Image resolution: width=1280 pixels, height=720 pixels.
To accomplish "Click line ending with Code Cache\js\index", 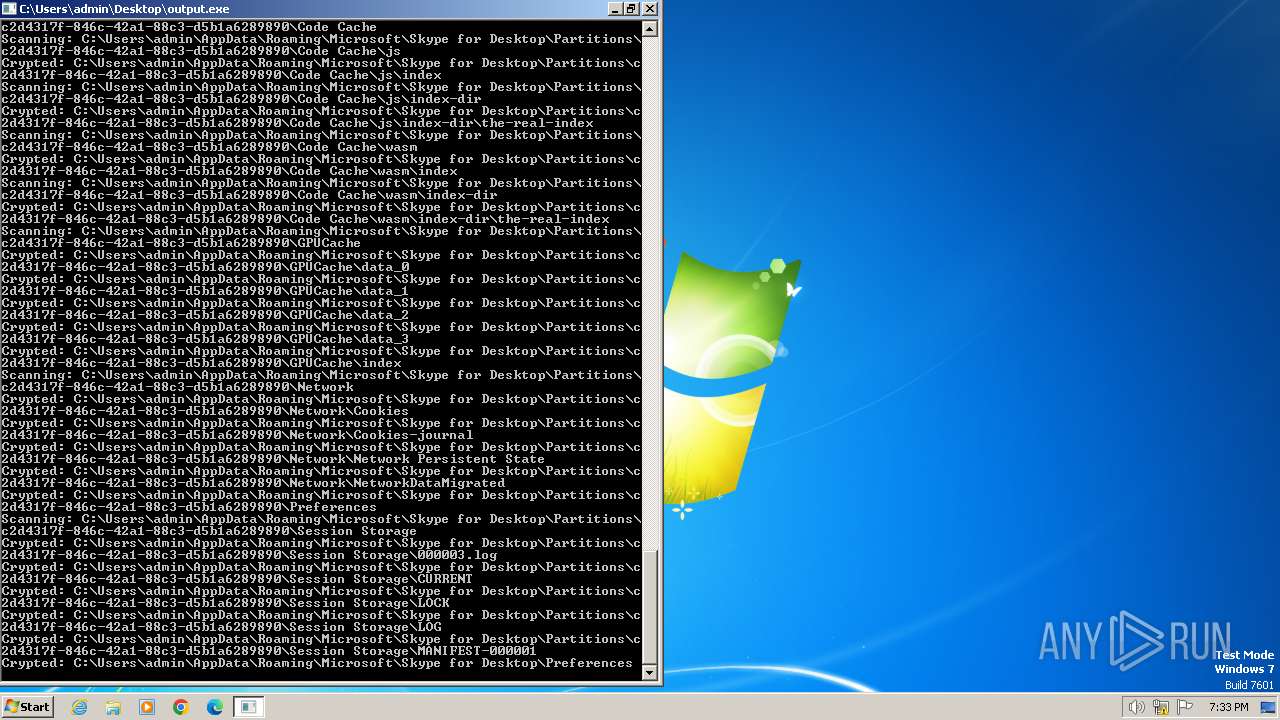I will pos(220,75).
